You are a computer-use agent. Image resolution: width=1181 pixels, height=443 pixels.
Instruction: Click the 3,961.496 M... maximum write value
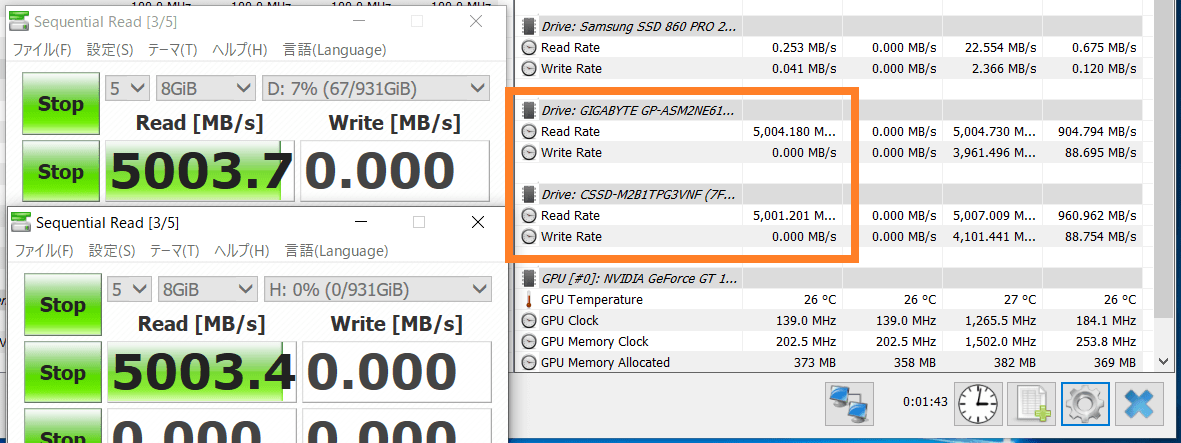point(994,153)
